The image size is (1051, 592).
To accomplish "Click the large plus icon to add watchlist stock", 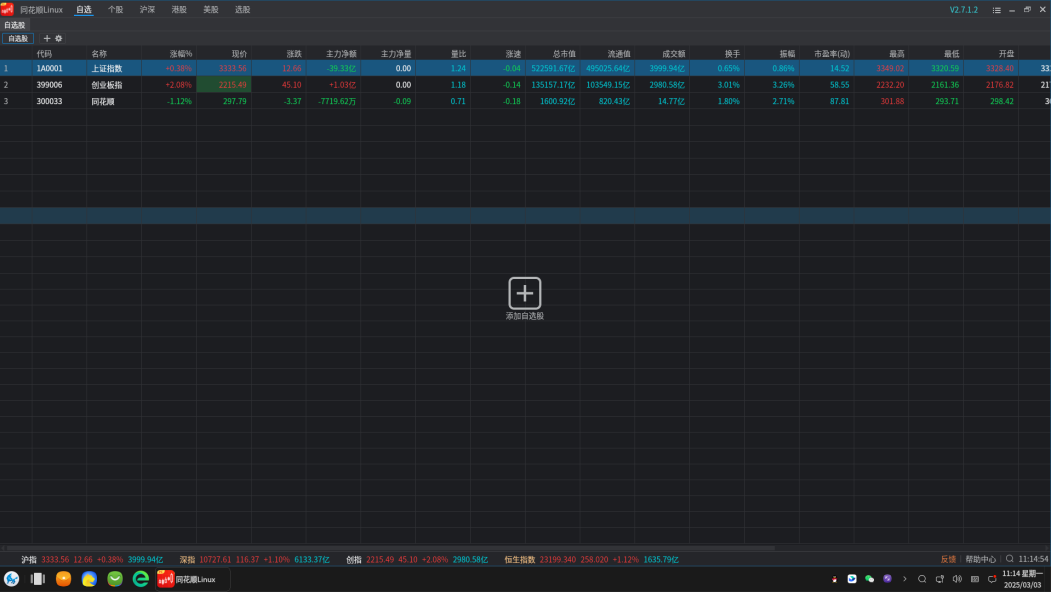I will (x=525, y=293).
